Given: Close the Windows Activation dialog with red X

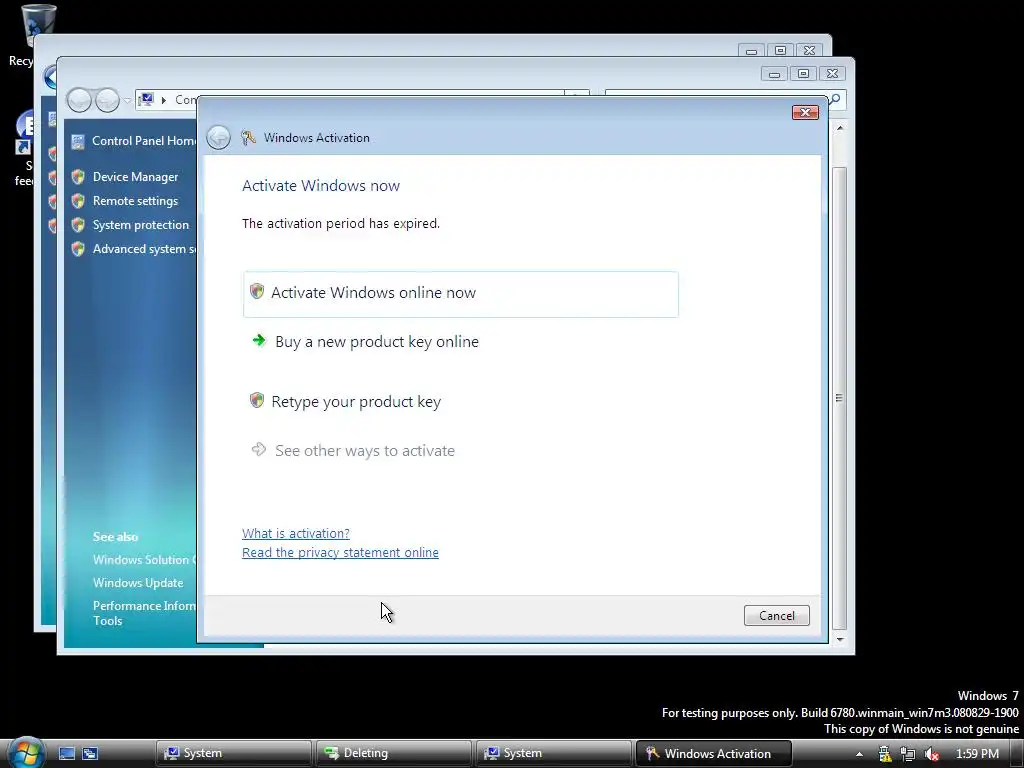Looking at the screenshot, I should pyautogui.click(x=805, y=112).
